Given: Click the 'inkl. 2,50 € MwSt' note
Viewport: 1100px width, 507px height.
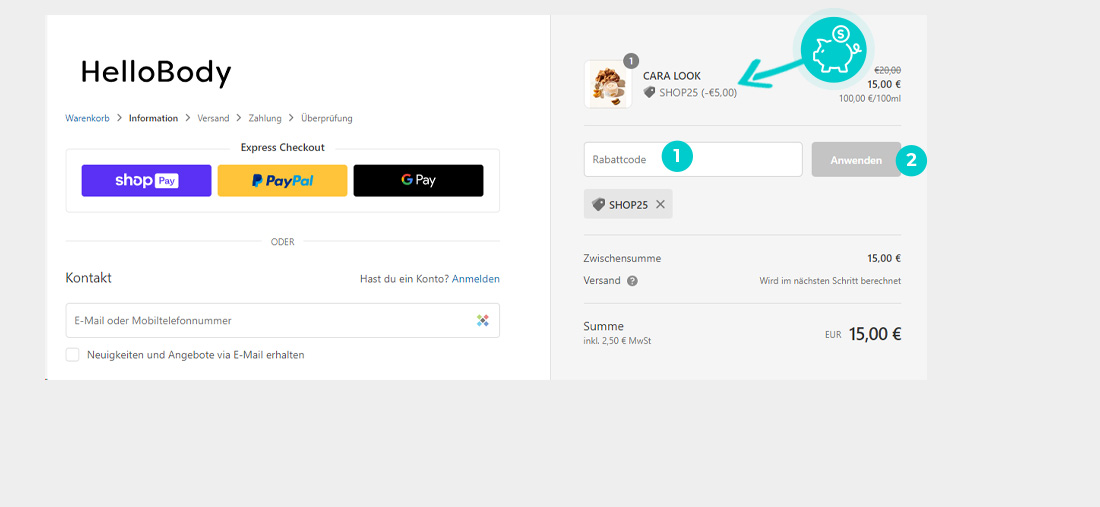Looking at the screenshot, I should point(617,342).
